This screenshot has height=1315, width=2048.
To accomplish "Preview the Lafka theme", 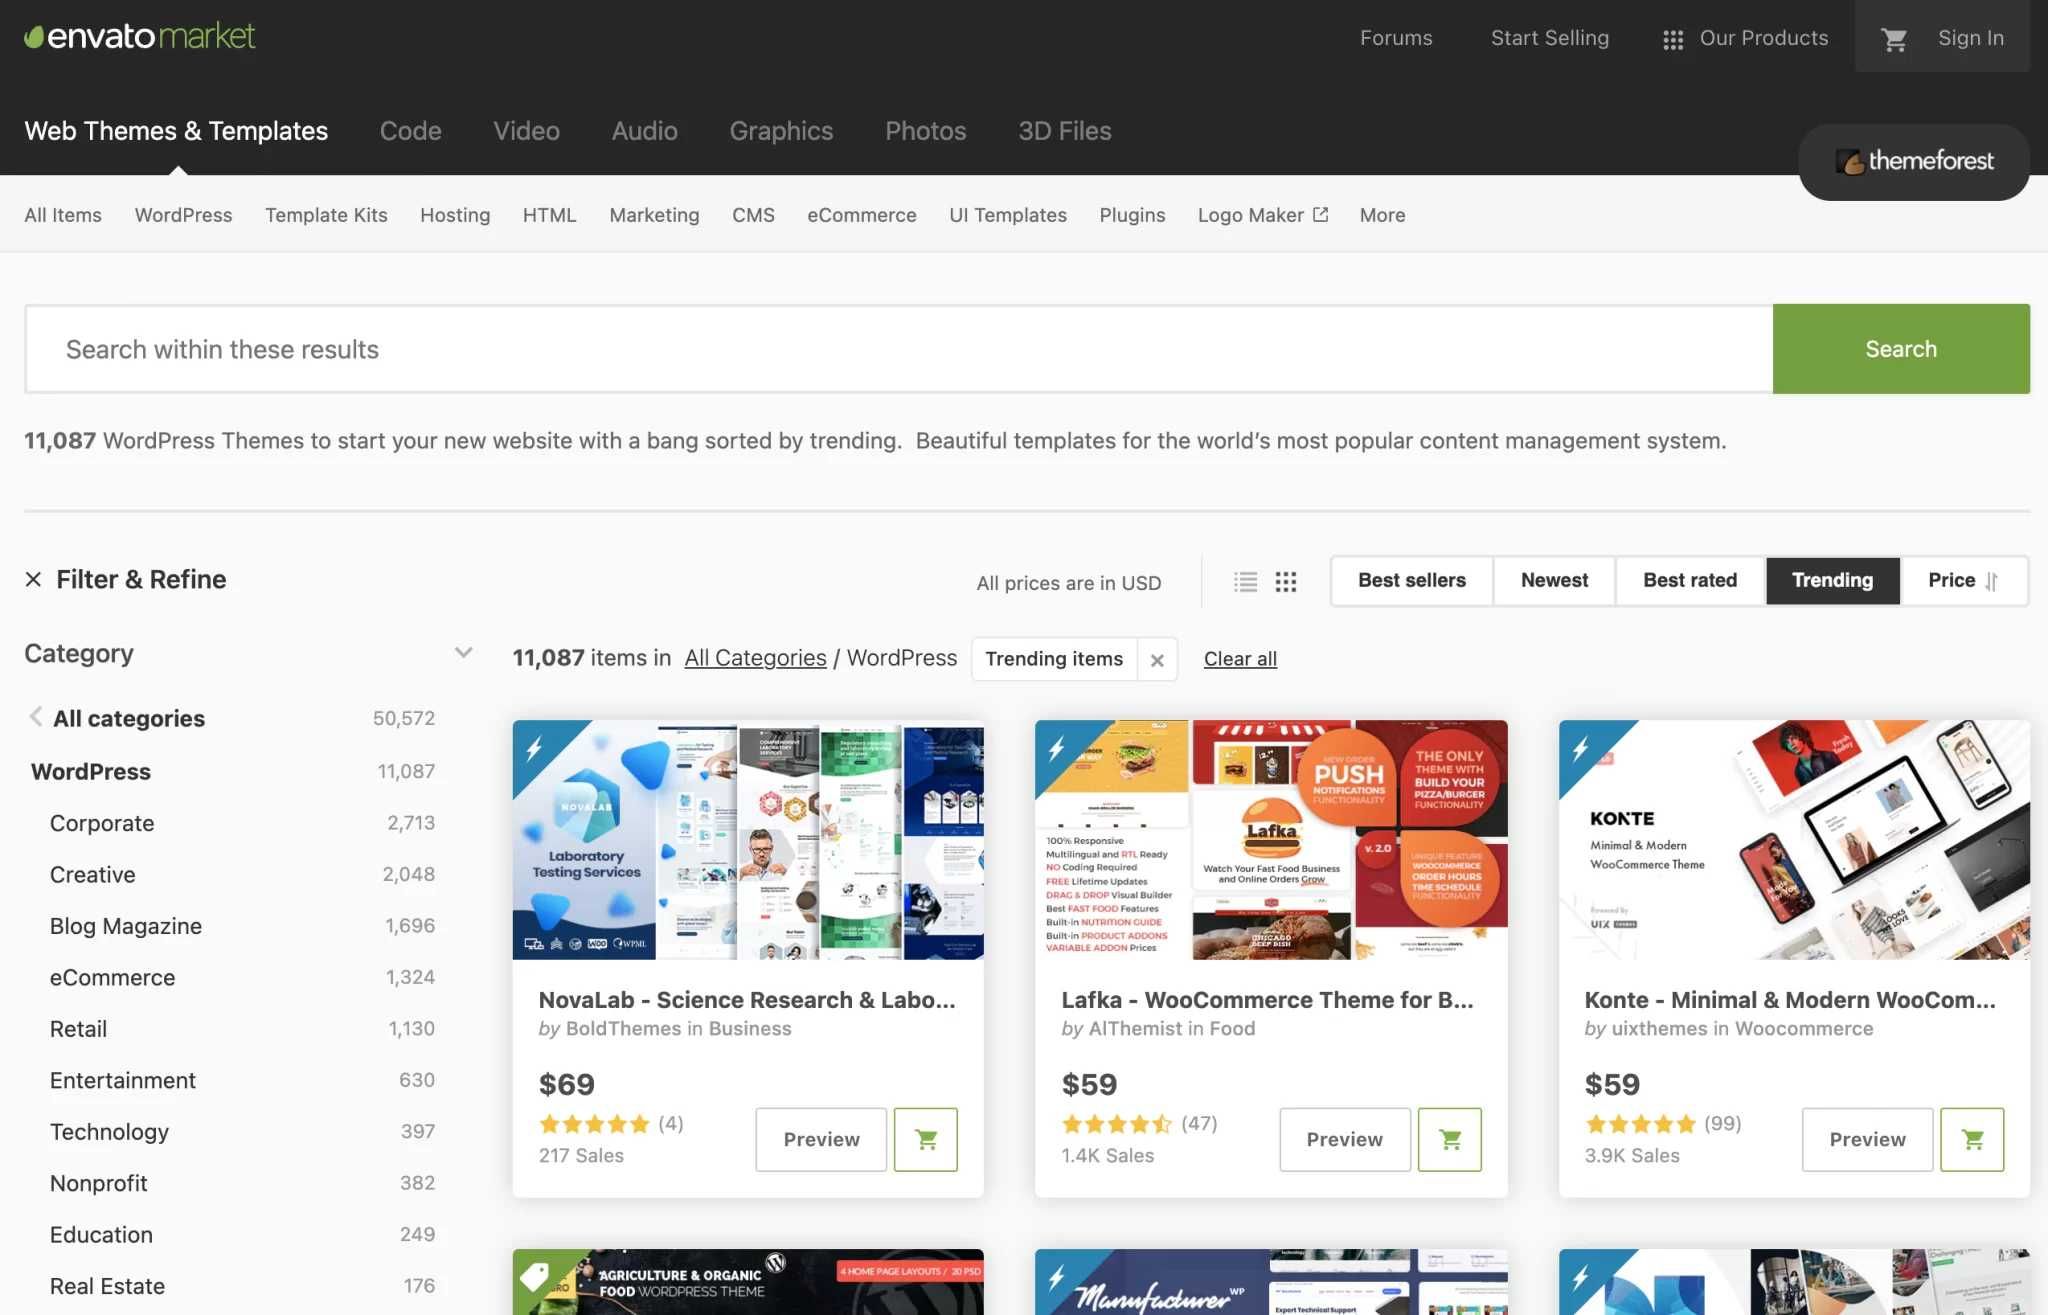I will coord(1345,1139).
